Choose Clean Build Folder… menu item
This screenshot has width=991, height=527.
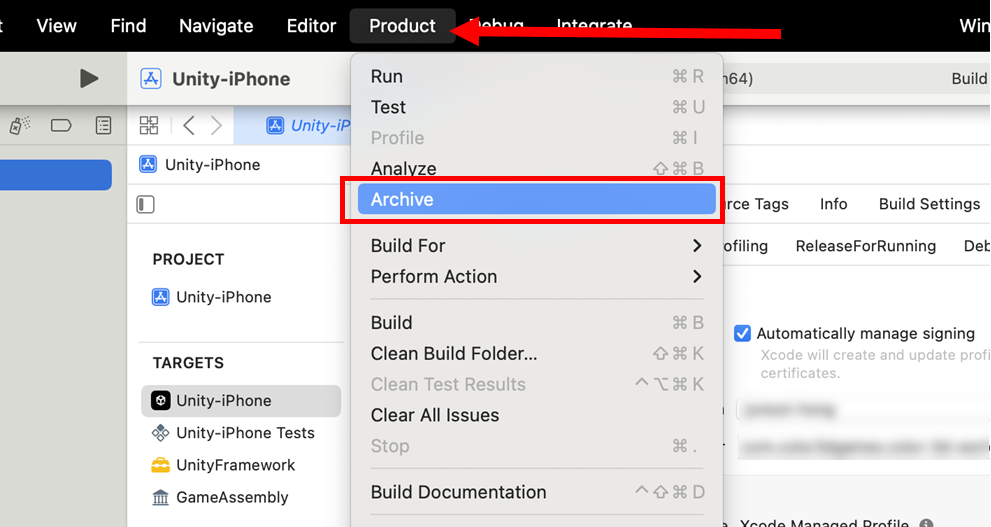click(x=537, y=354)
